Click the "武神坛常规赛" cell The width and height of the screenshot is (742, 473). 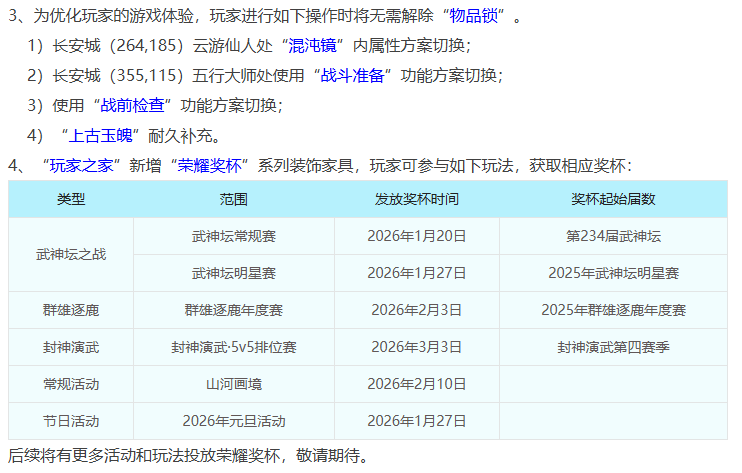tap(234, 236)
